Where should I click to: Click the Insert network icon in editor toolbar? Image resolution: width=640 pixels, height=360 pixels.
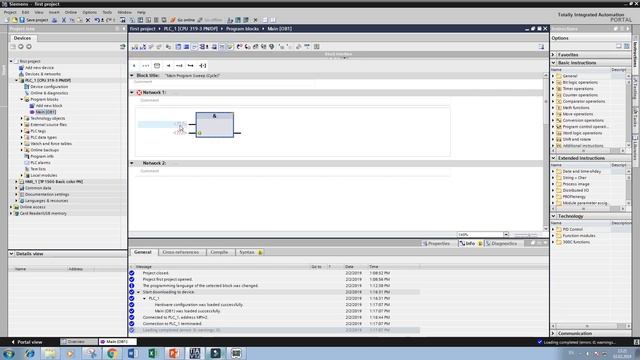[x=135, y=47]
